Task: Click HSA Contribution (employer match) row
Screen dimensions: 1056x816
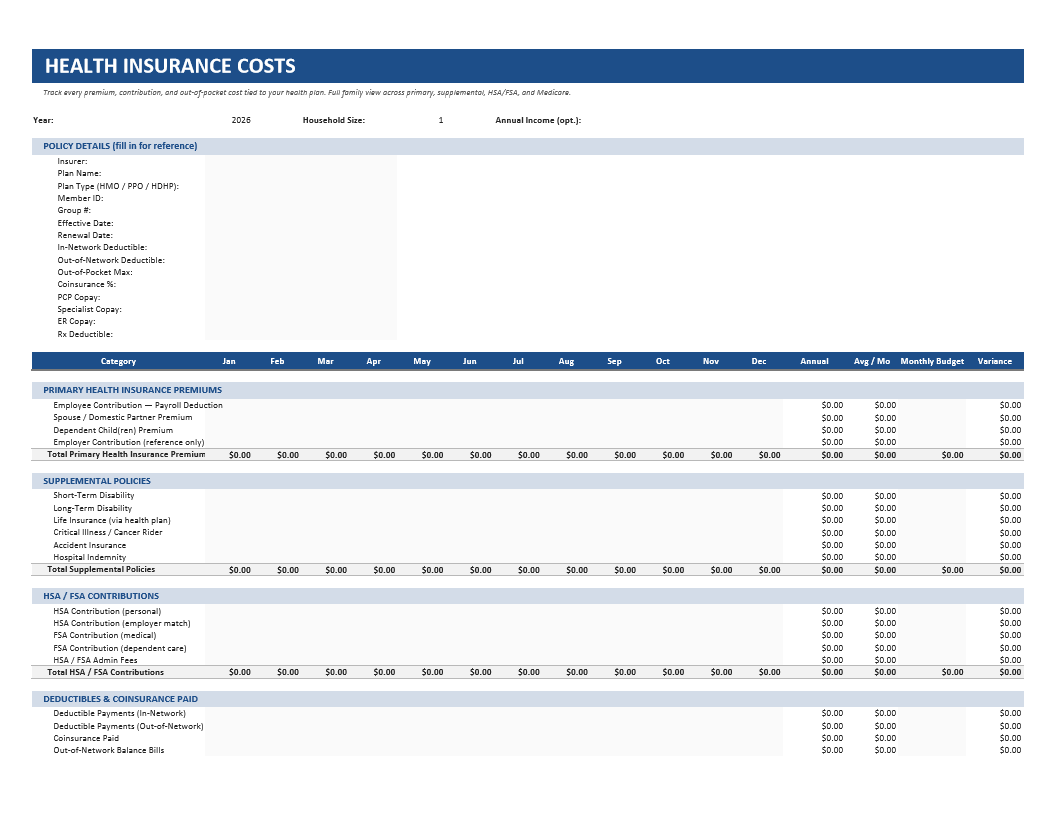Action: (527, 623)
